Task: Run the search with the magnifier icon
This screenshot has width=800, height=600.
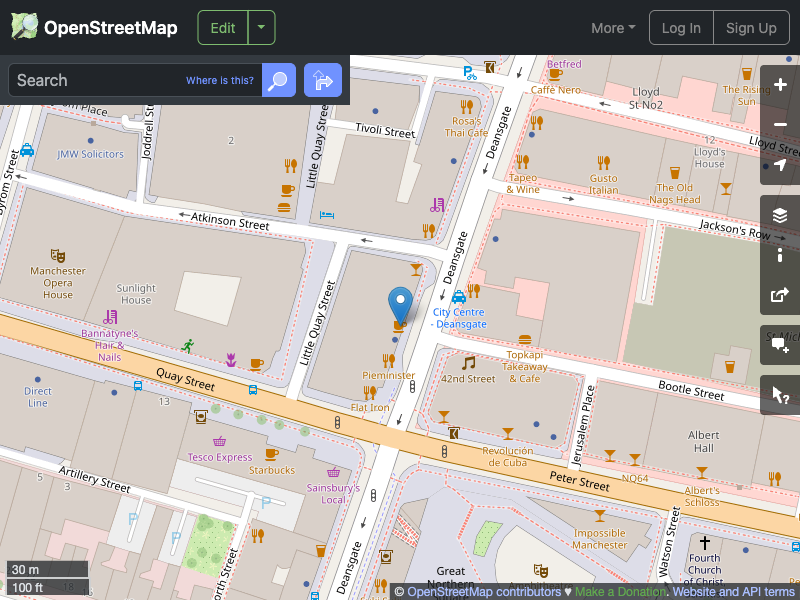Action: pos(278,80)
